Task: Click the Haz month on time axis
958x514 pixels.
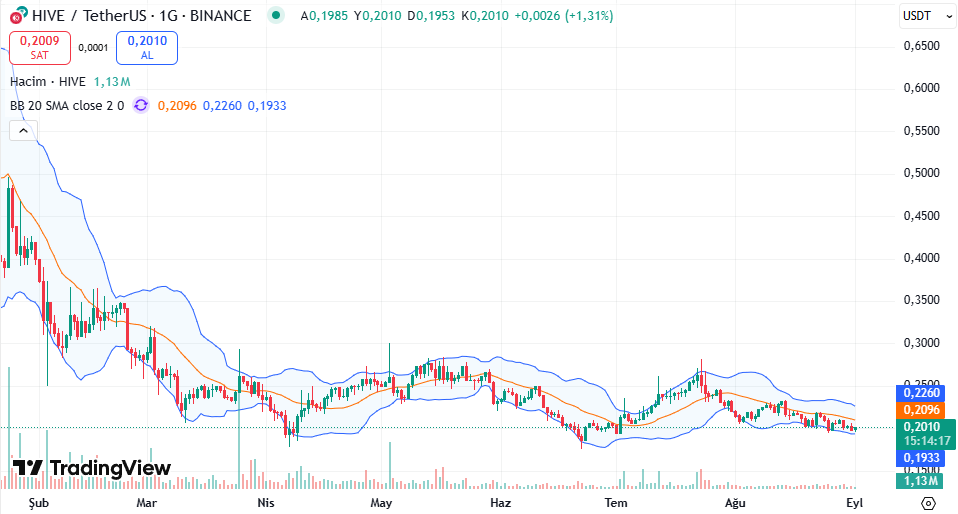Action: (x=500, y=503)
